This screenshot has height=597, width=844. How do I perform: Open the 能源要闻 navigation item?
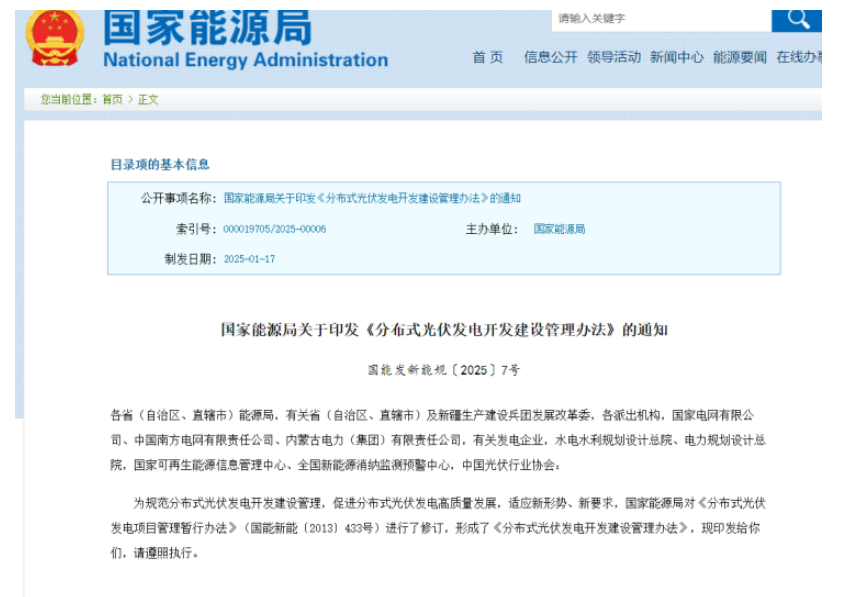point(740,57)
